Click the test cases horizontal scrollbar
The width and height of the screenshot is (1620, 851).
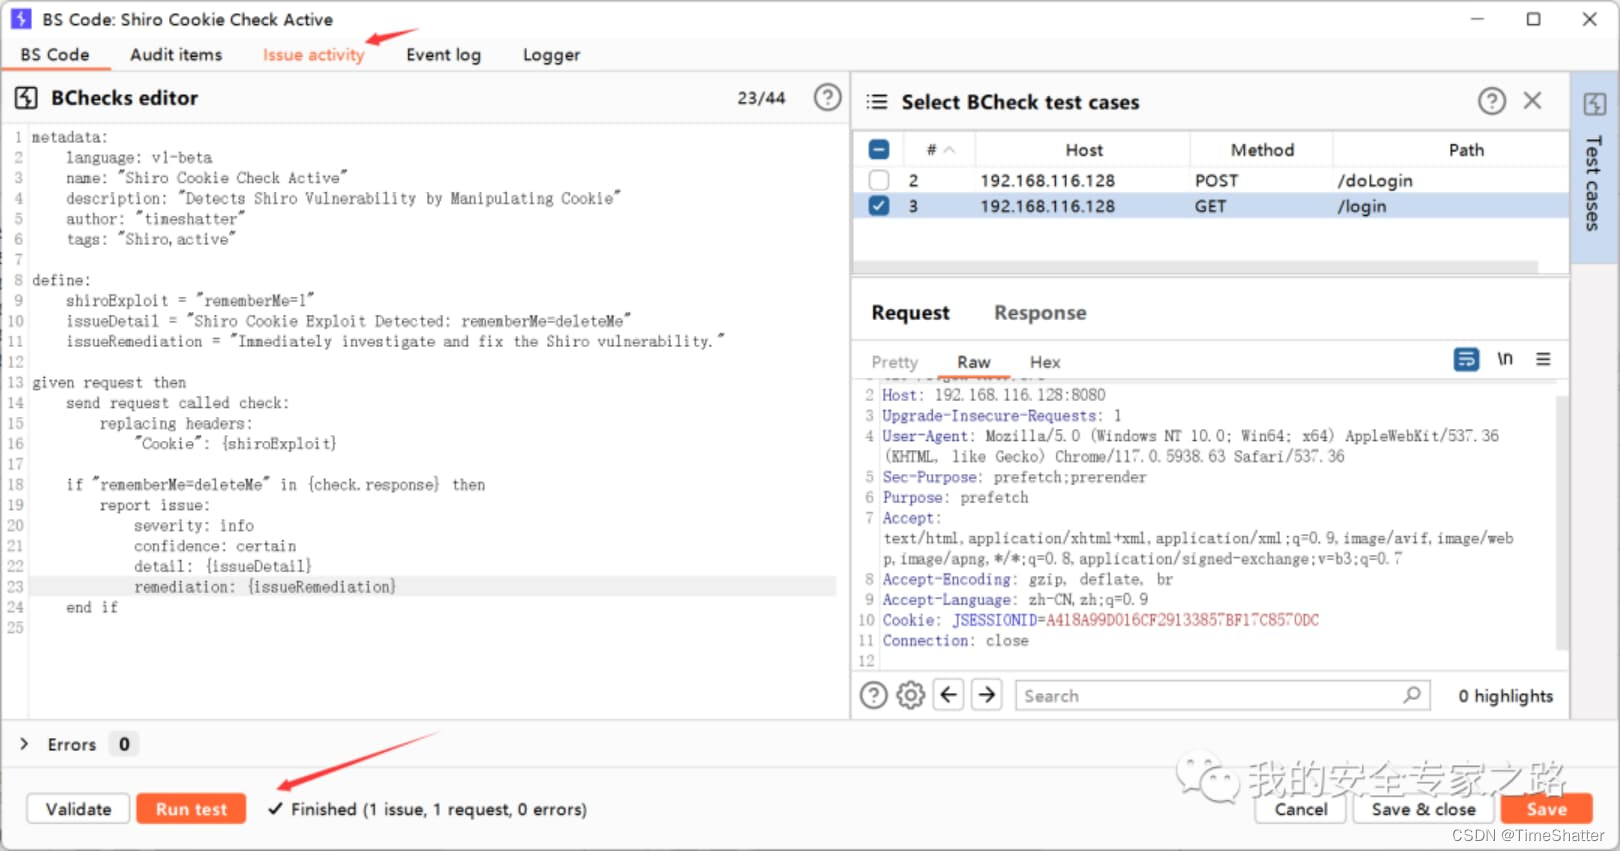click(x=1196, y=267)
